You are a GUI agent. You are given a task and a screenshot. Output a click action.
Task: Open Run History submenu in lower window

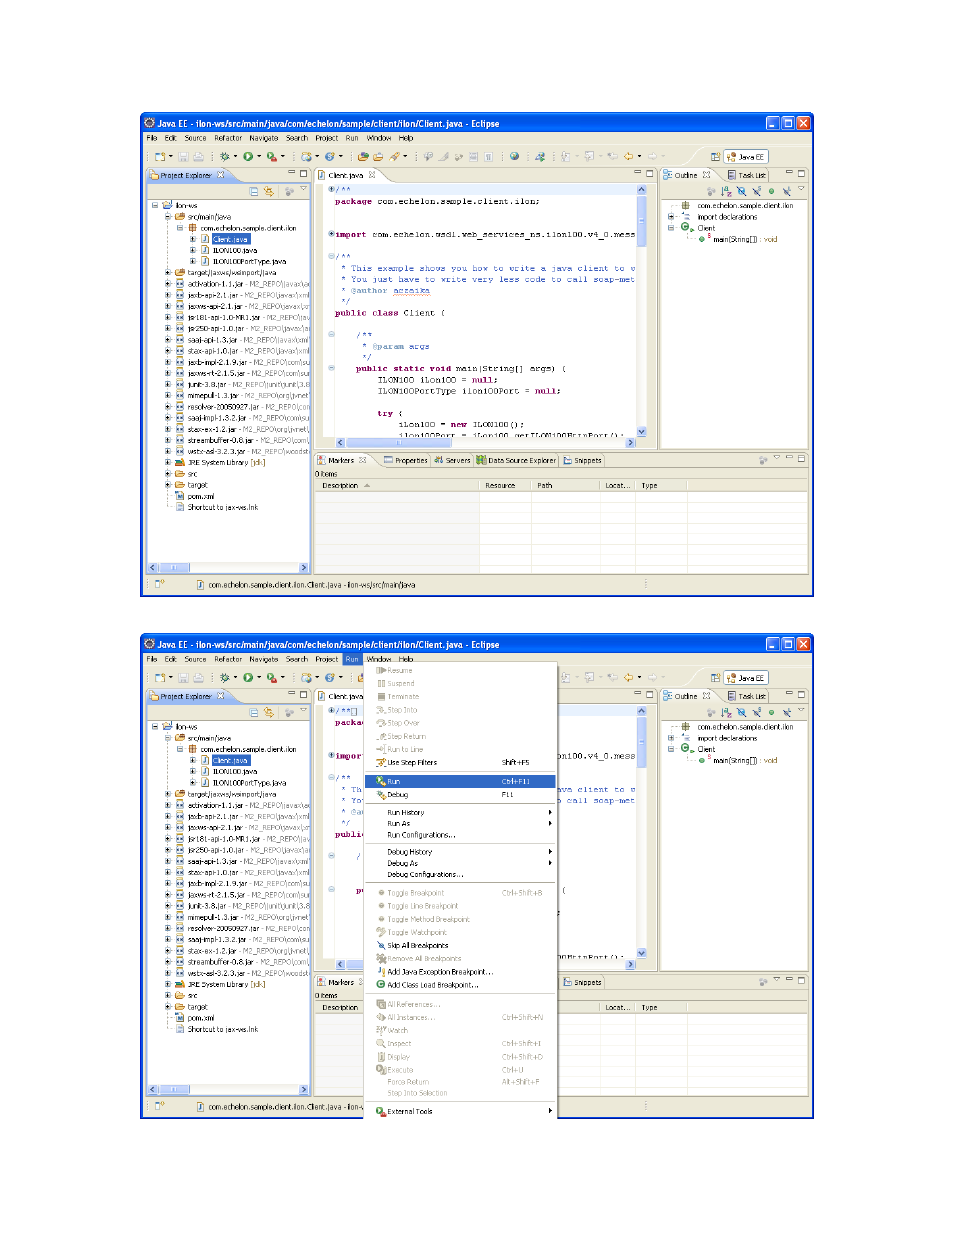click(x=461, y=812)
